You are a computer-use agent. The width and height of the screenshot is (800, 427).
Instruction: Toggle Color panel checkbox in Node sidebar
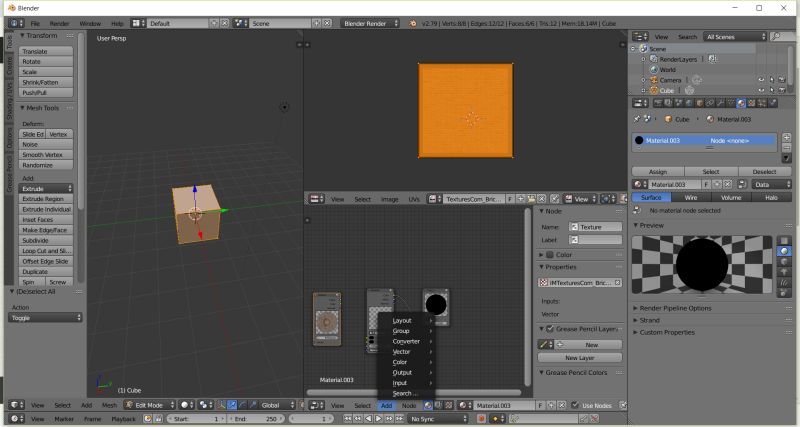tap(550, 255)
